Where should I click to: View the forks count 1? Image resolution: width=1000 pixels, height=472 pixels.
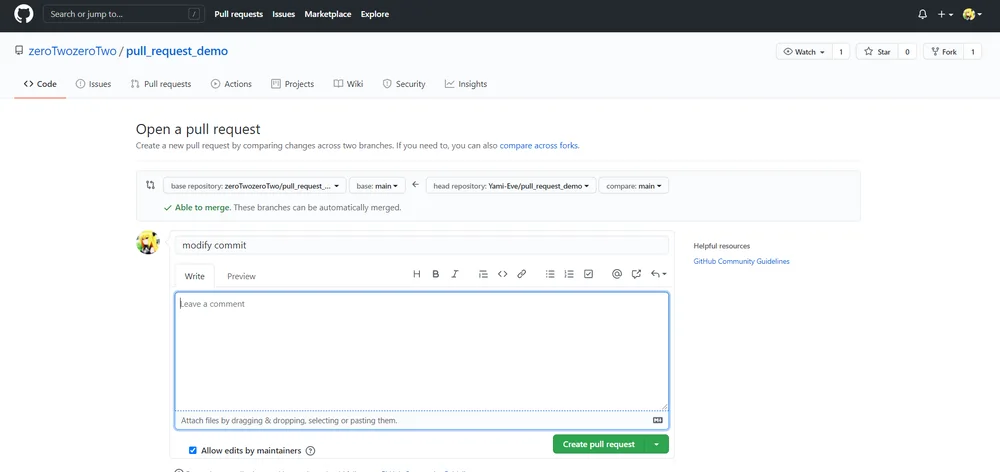(973, 52)
